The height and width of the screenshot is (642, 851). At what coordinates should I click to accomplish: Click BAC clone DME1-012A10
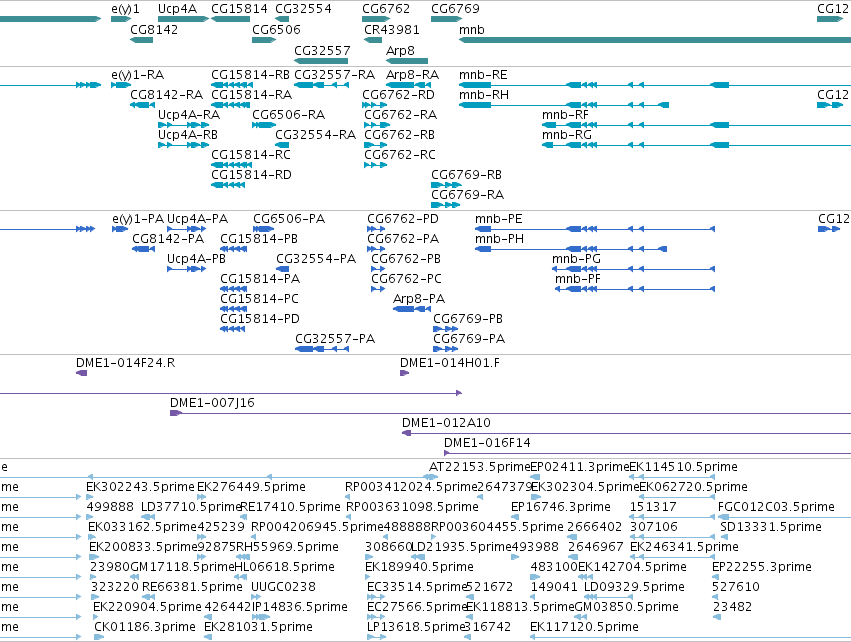(626, 433)
